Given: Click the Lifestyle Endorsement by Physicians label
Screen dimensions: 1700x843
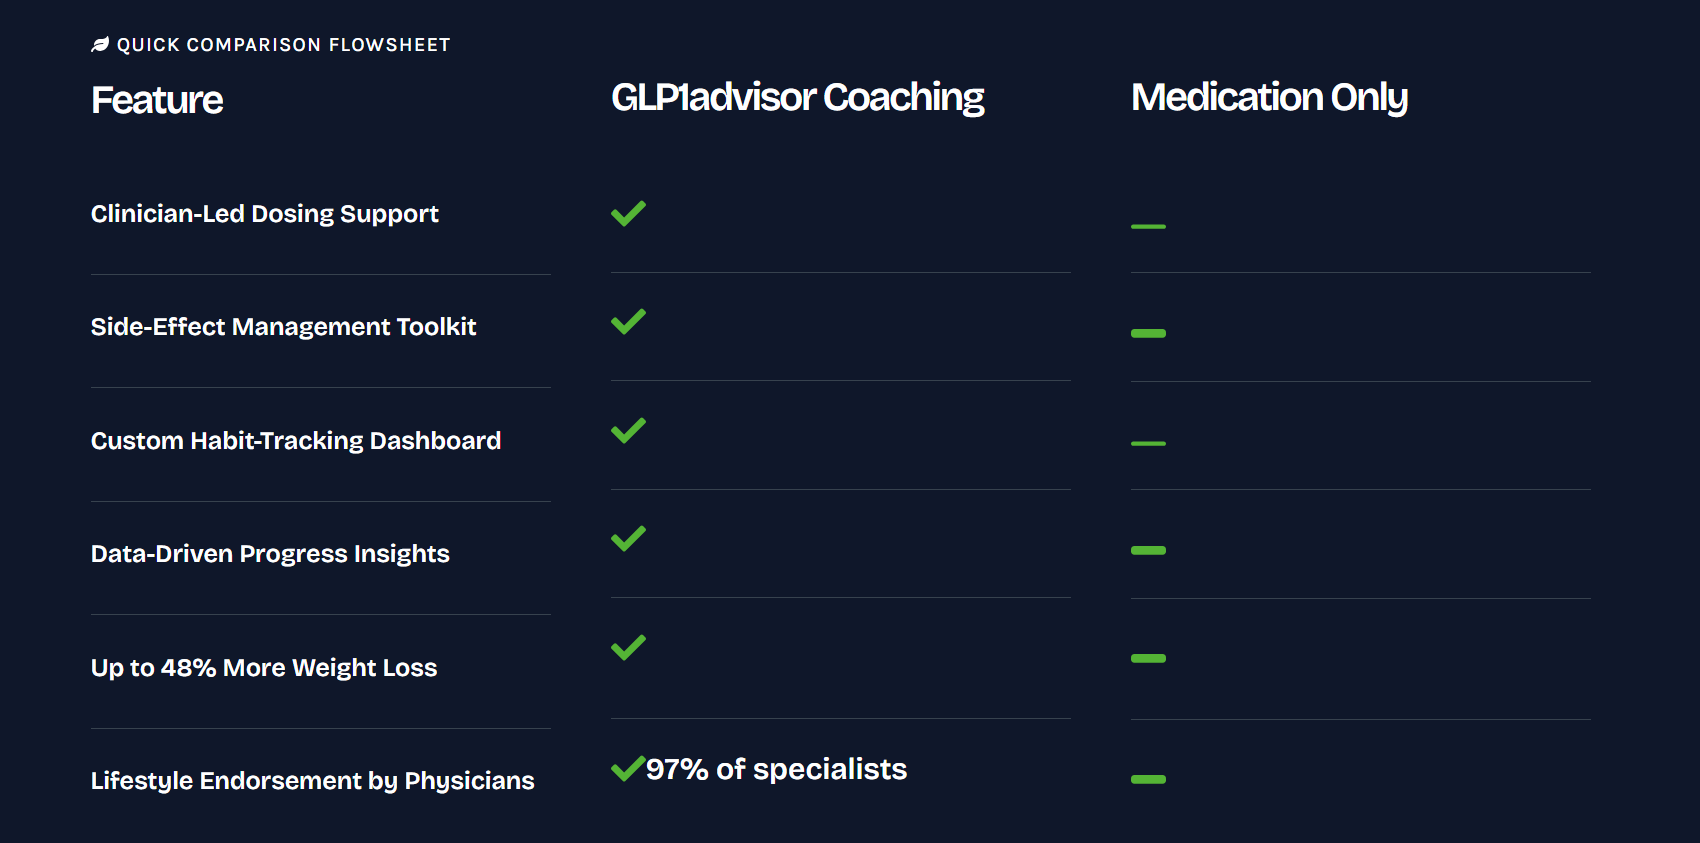Looking at the screenshot, I should click(313, 781).
